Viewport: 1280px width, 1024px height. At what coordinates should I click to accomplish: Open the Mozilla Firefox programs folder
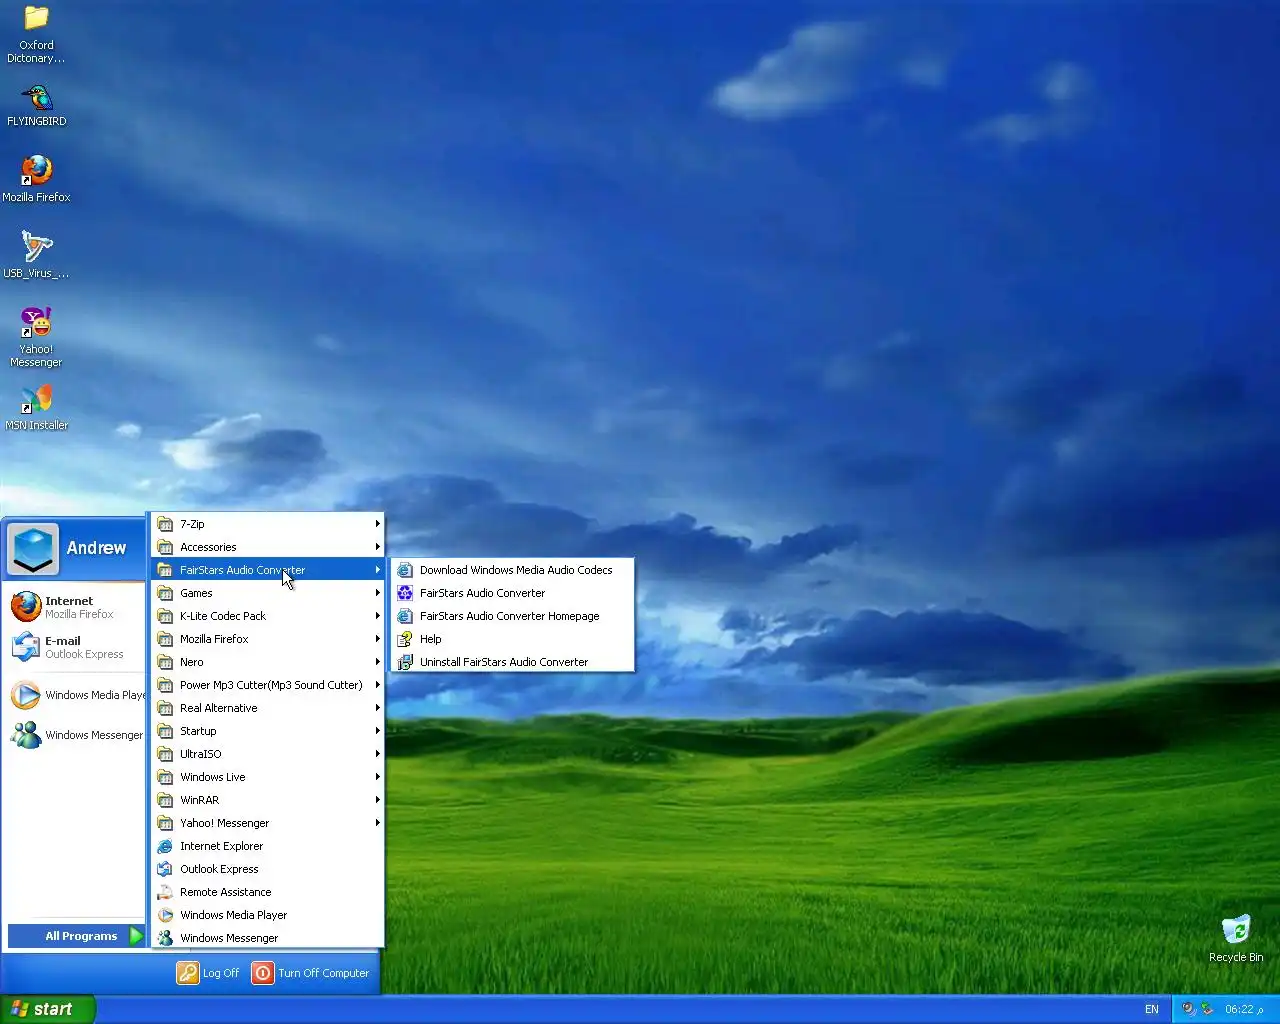tap(268, 639)
